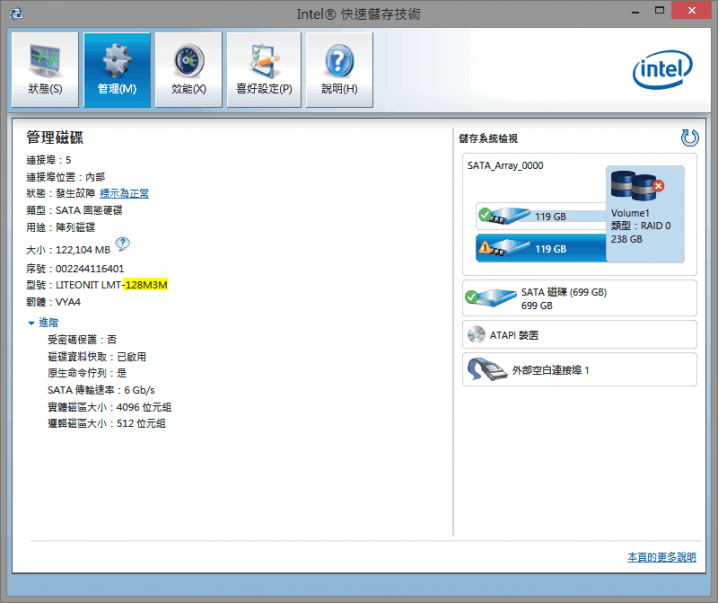The width and height of the screenshot is (720, 603).
Task: Click the 序號 002244116401 text
Action: [x=75, y=268]
